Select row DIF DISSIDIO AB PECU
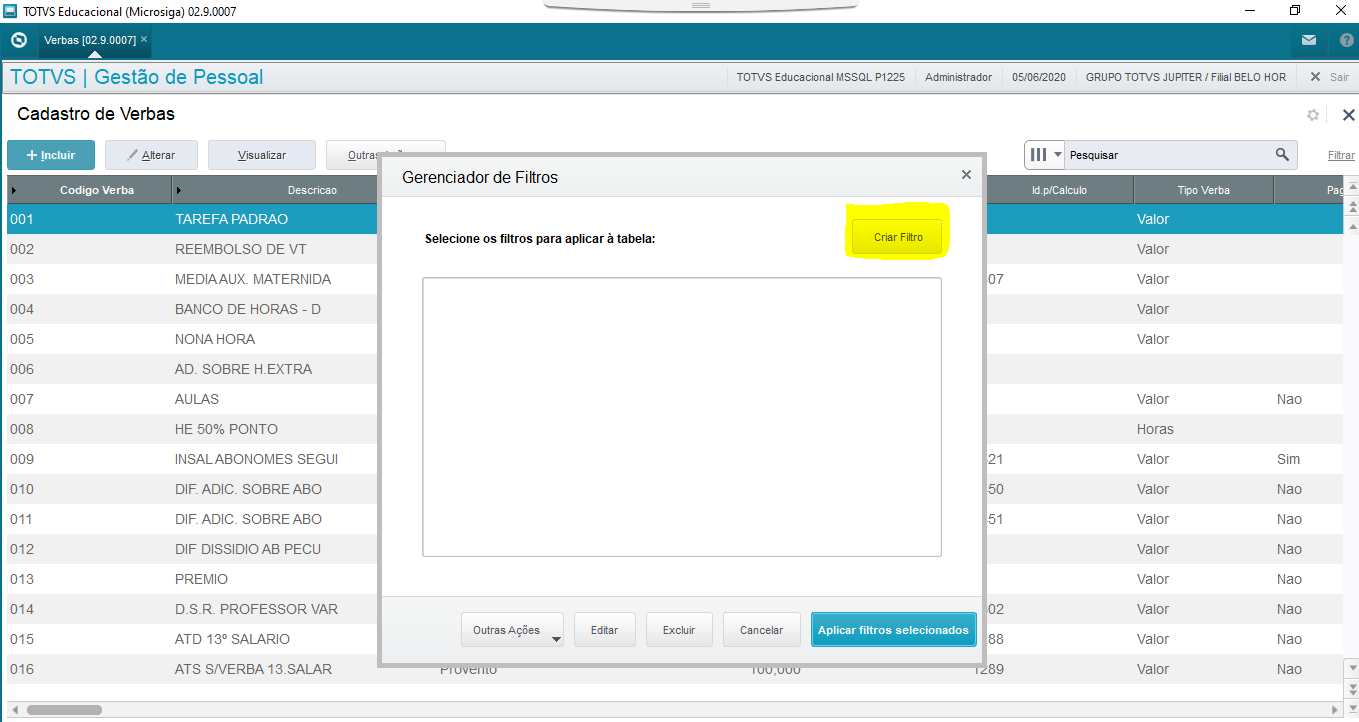The width and height of the screenshot is (1359, 722). 192,549
